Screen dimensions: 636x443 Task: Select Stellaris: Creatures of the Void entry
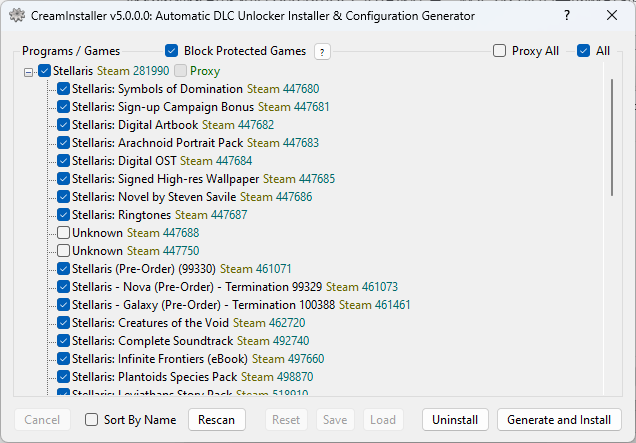point(150,323)
